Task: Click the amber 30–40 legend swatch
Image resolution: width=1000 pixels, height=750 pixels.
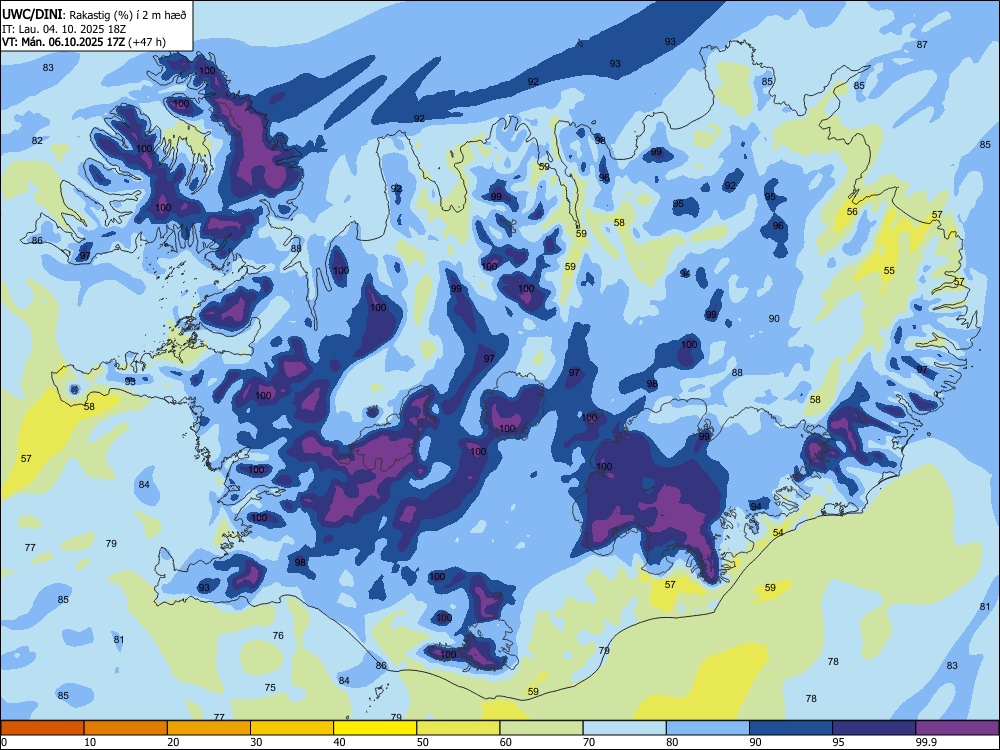Action: click(x=292, y=728)
